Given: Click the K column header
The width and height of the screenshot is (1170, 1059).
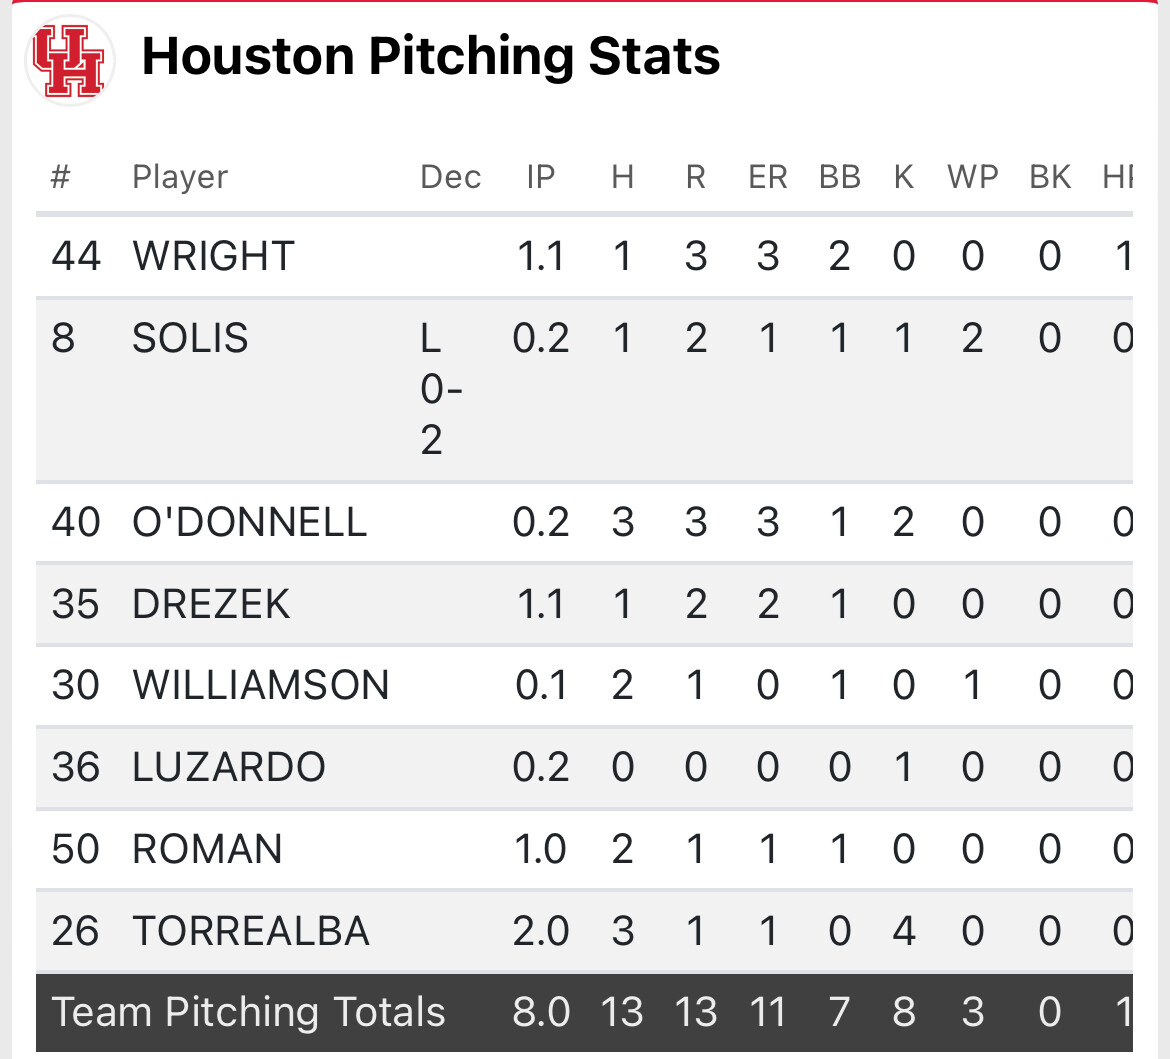Looking at the screenshot, I should pos(903,177).
